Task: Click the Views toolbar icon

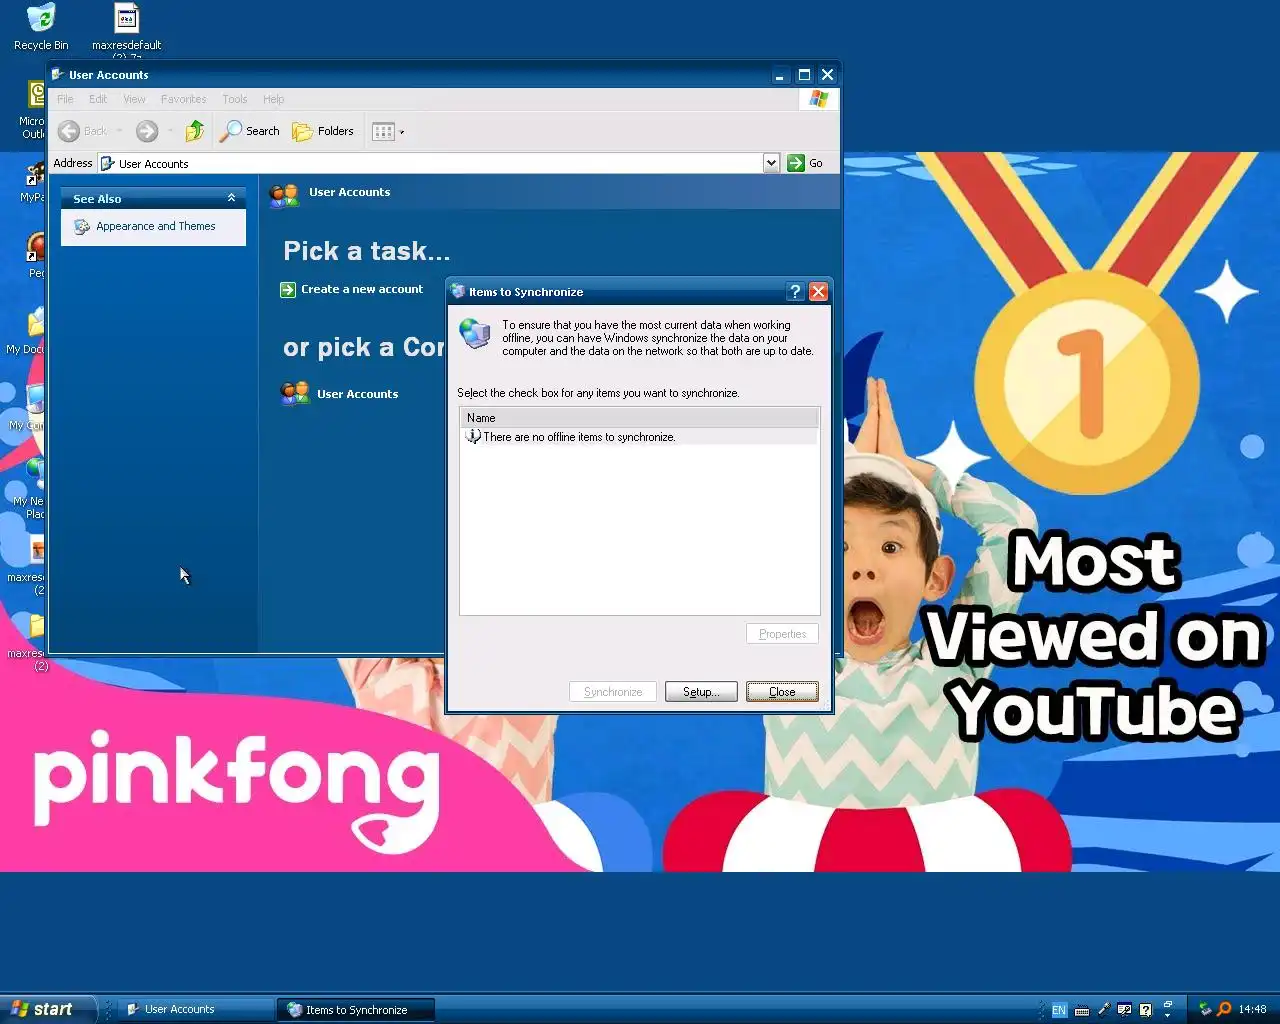Action: (383, 131)
